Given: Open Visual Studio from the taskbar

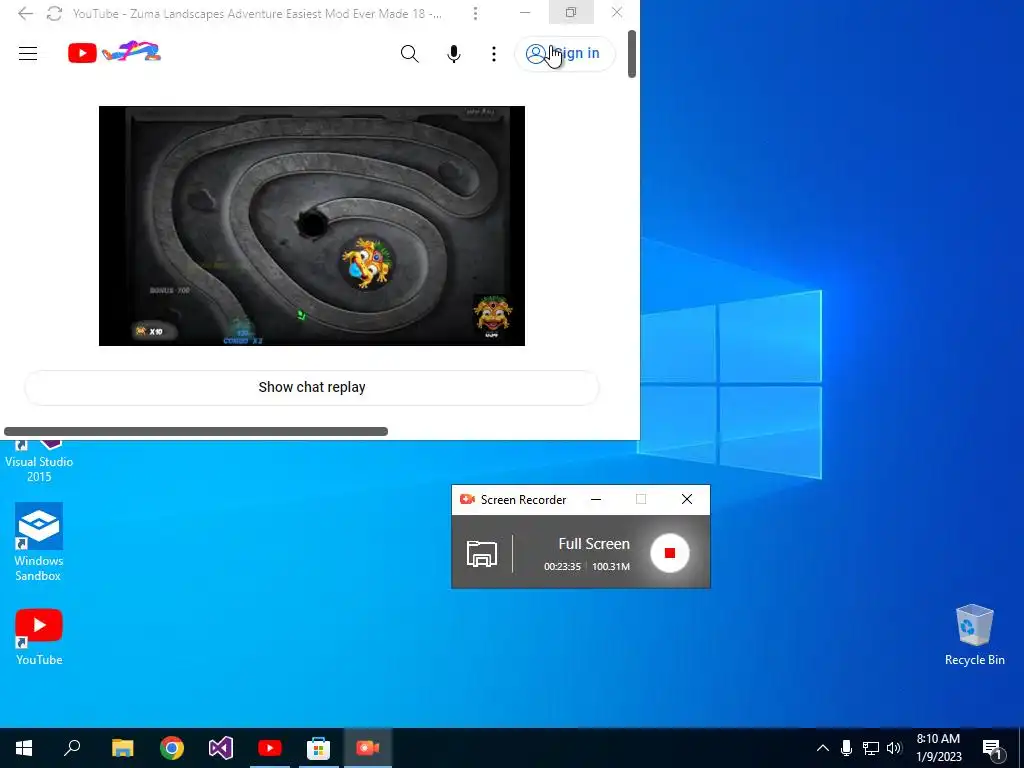Looking at the screenshot, I should 221,748.
